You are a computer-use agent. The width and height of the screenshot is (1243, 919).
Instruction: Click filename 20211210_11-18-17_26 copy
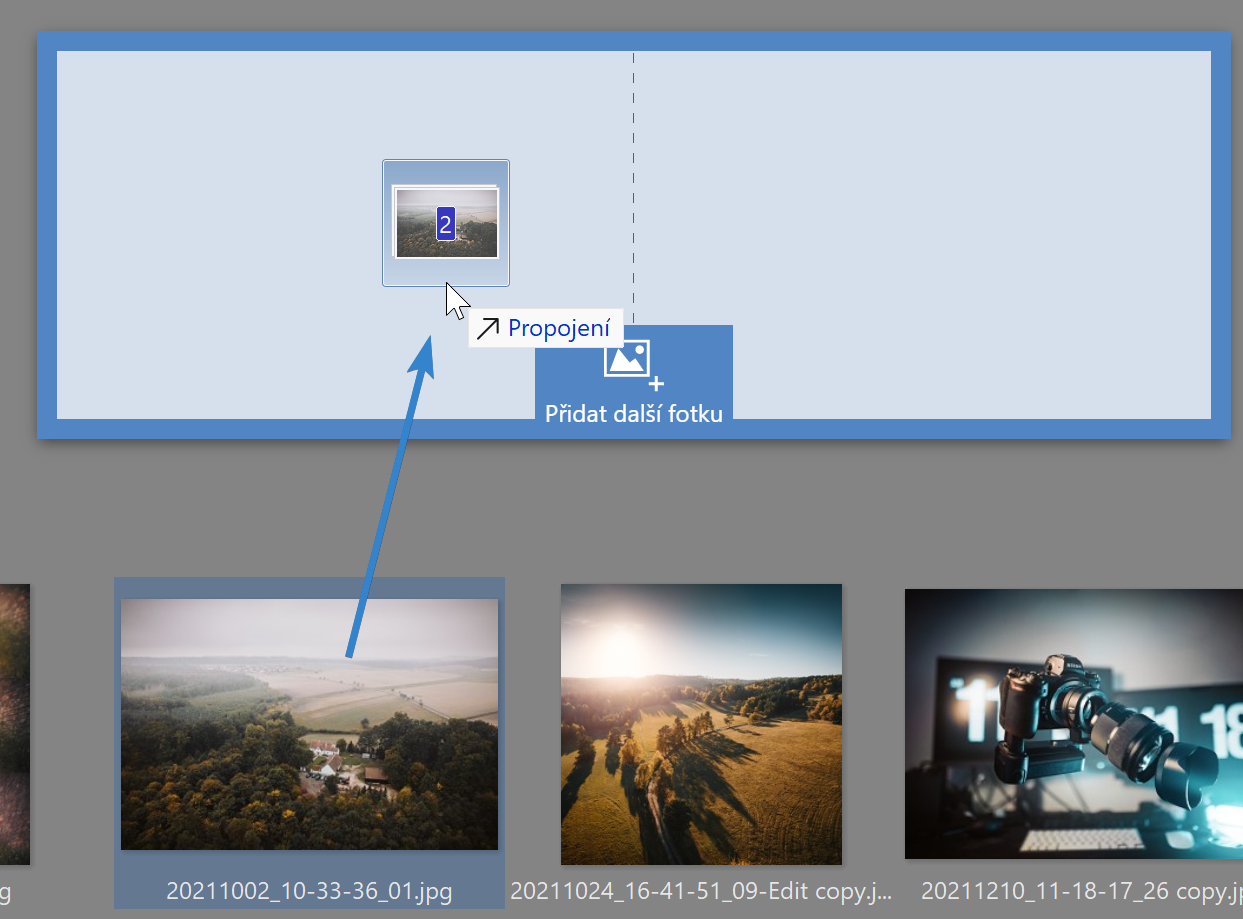[1081, 890]
